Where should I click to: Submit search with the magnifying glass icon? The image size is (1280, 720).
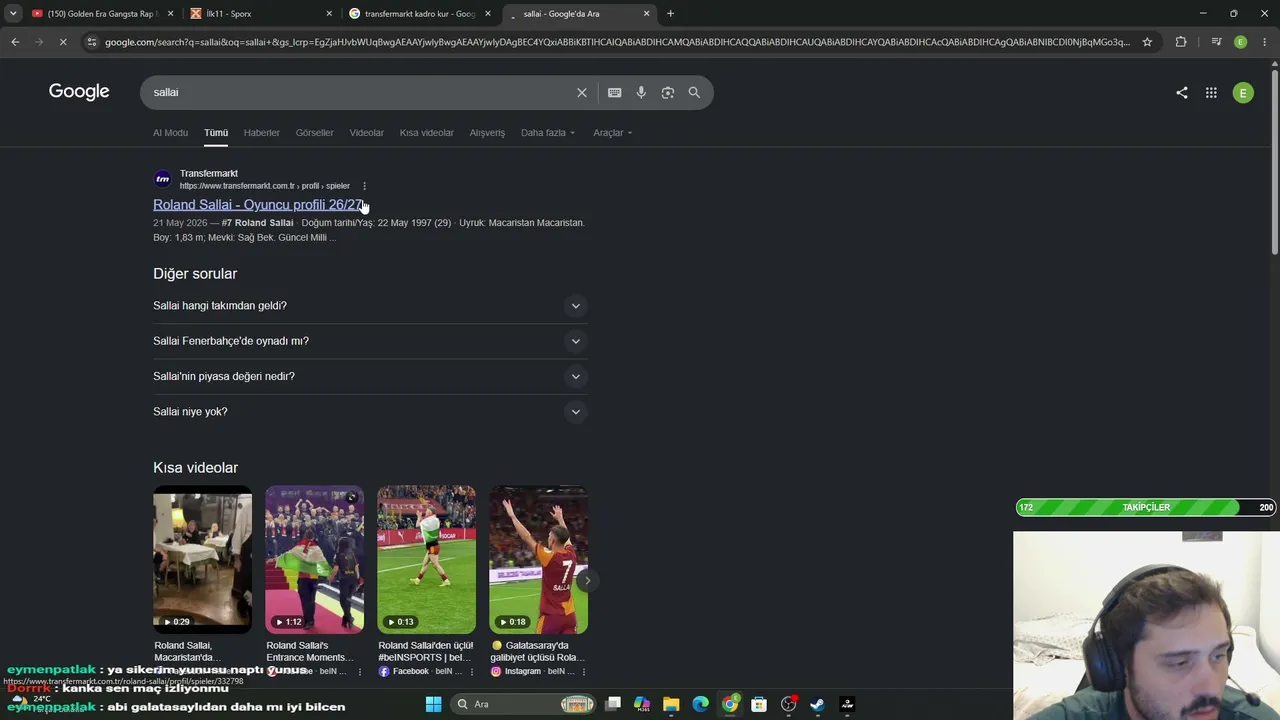pos(694,92)
